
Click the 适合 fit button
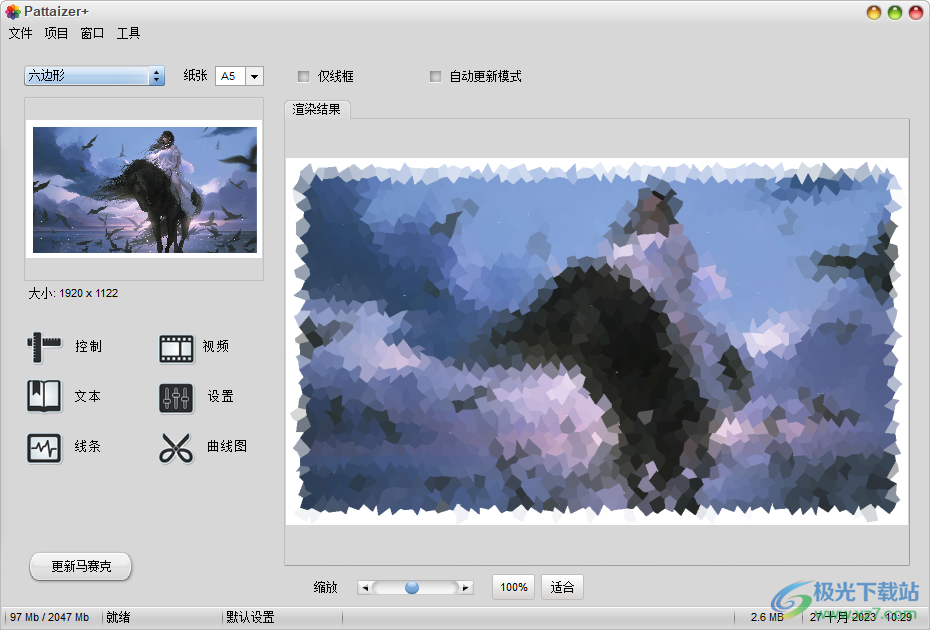click(x=562, y=587)
